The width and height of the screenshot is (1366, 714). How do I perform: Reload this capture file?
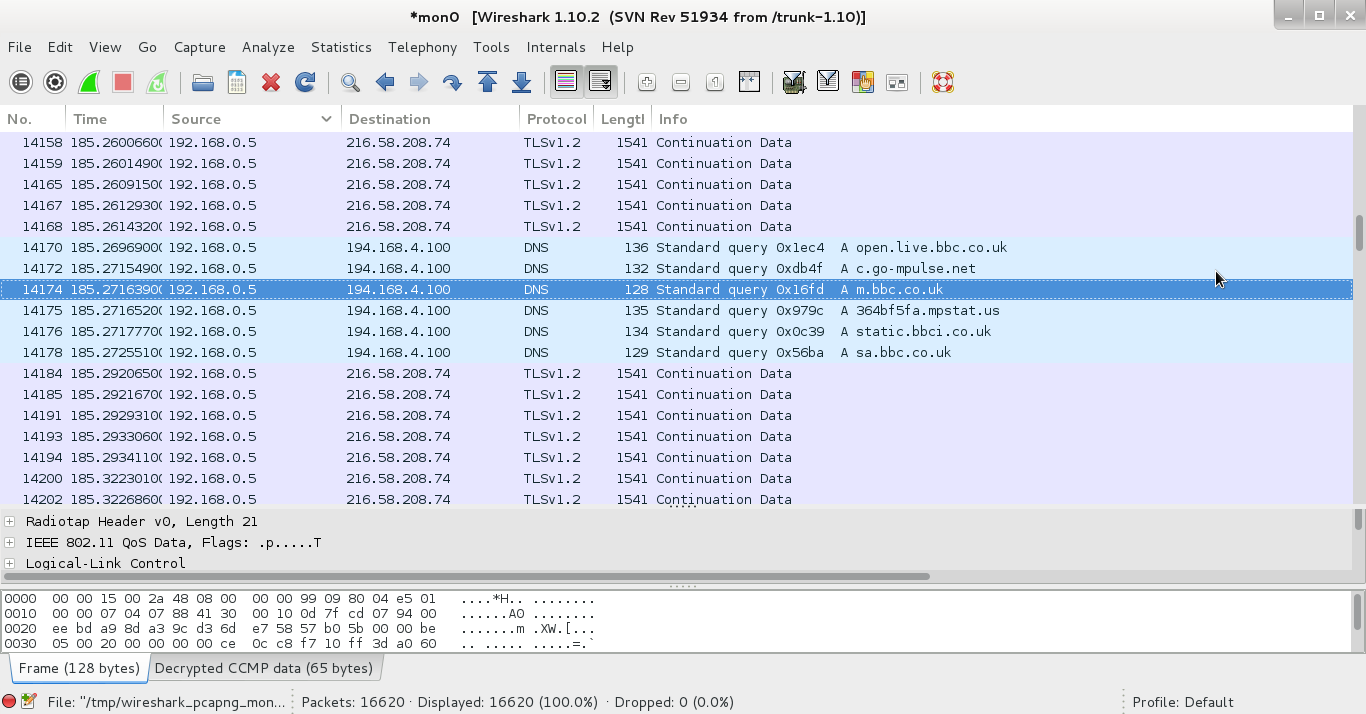point(305,82)
